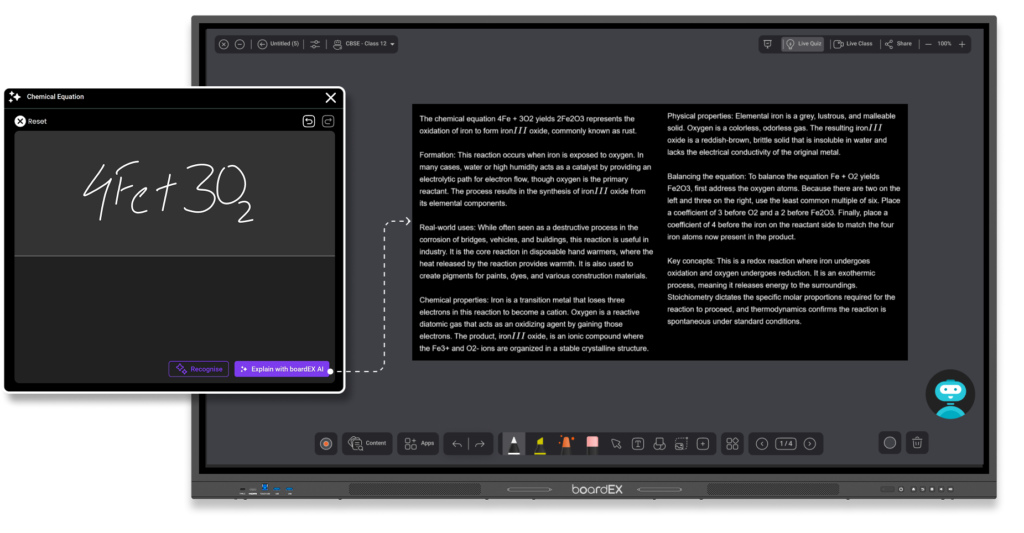This screenshot has height=533, width=1024.
Task: Select the black pen tool
Action: tap(513, 444)
